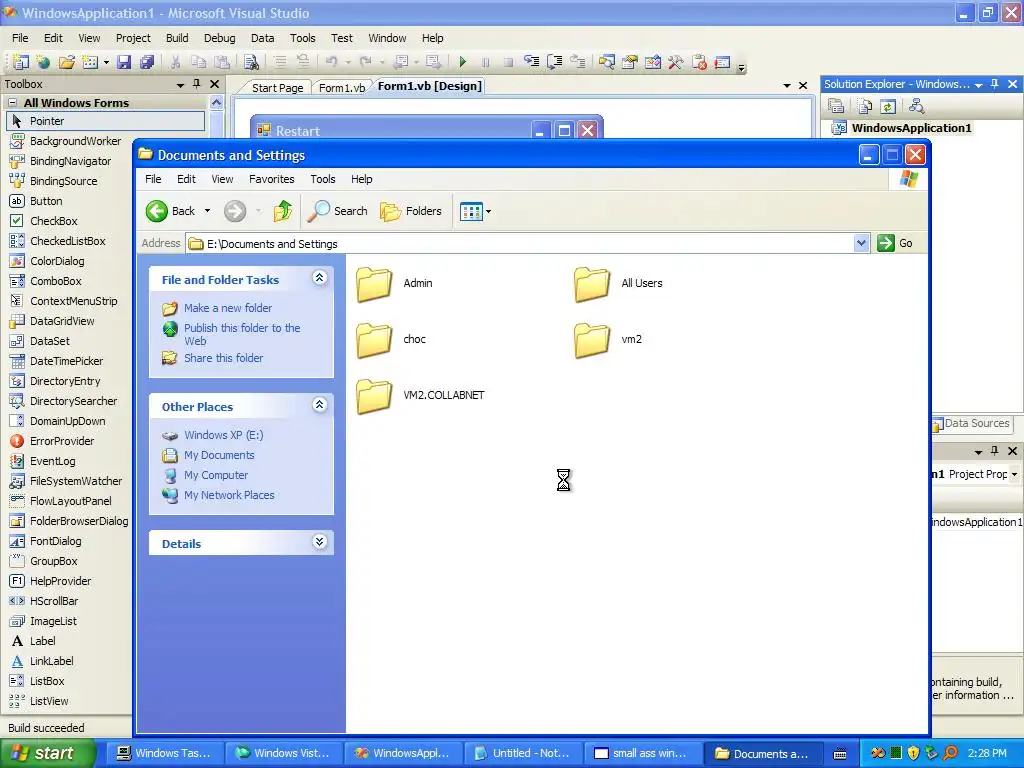Screen dimensions: 1024x768
Task: Switch to the Form1.vb tab
Action: pyautogui.click(x=342, y=88)
